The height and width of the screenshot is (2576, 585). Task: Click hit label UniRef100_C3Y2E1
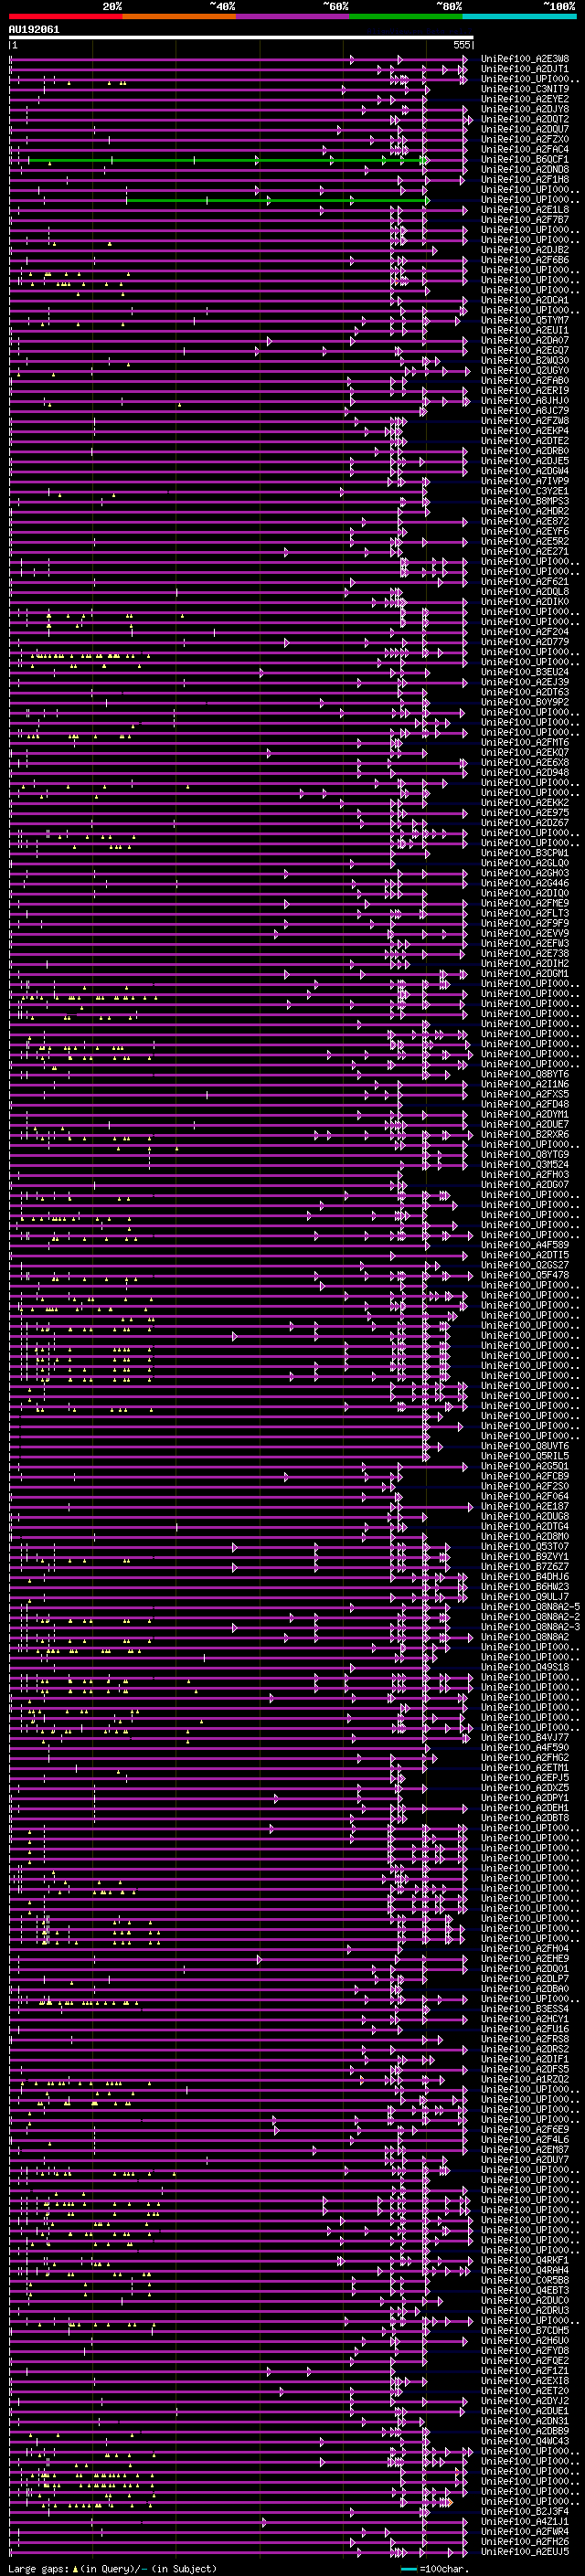[525, 491]
